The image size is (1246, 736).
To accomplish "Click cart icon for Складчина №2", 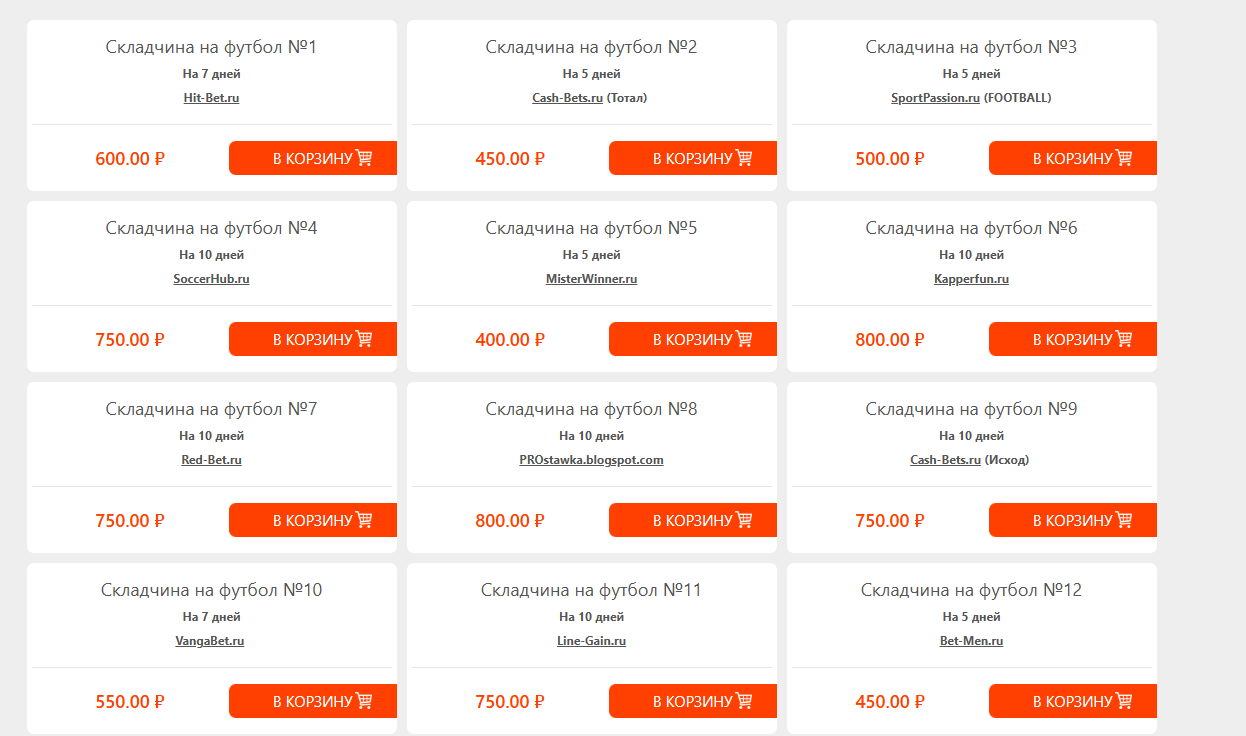I will coord(744,158).
